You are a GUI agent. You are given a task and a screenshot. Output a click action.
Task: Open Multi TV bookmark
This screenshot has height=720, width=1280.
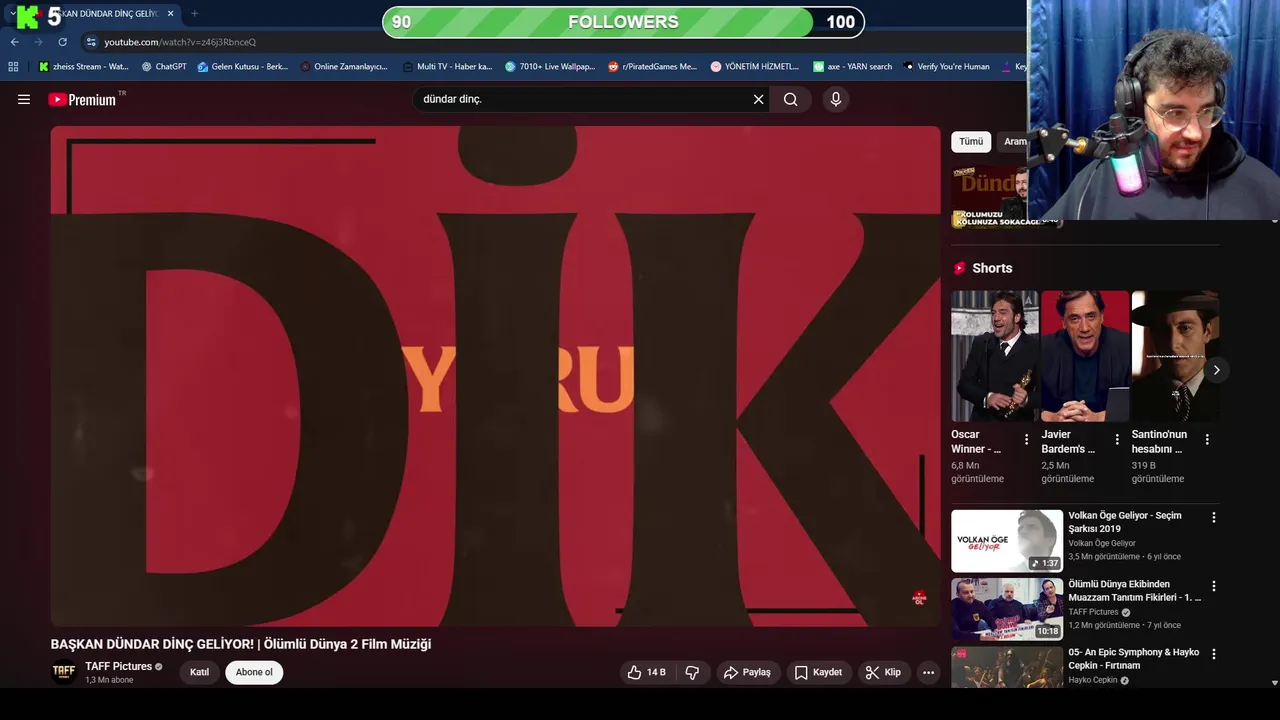coord(447,67)
